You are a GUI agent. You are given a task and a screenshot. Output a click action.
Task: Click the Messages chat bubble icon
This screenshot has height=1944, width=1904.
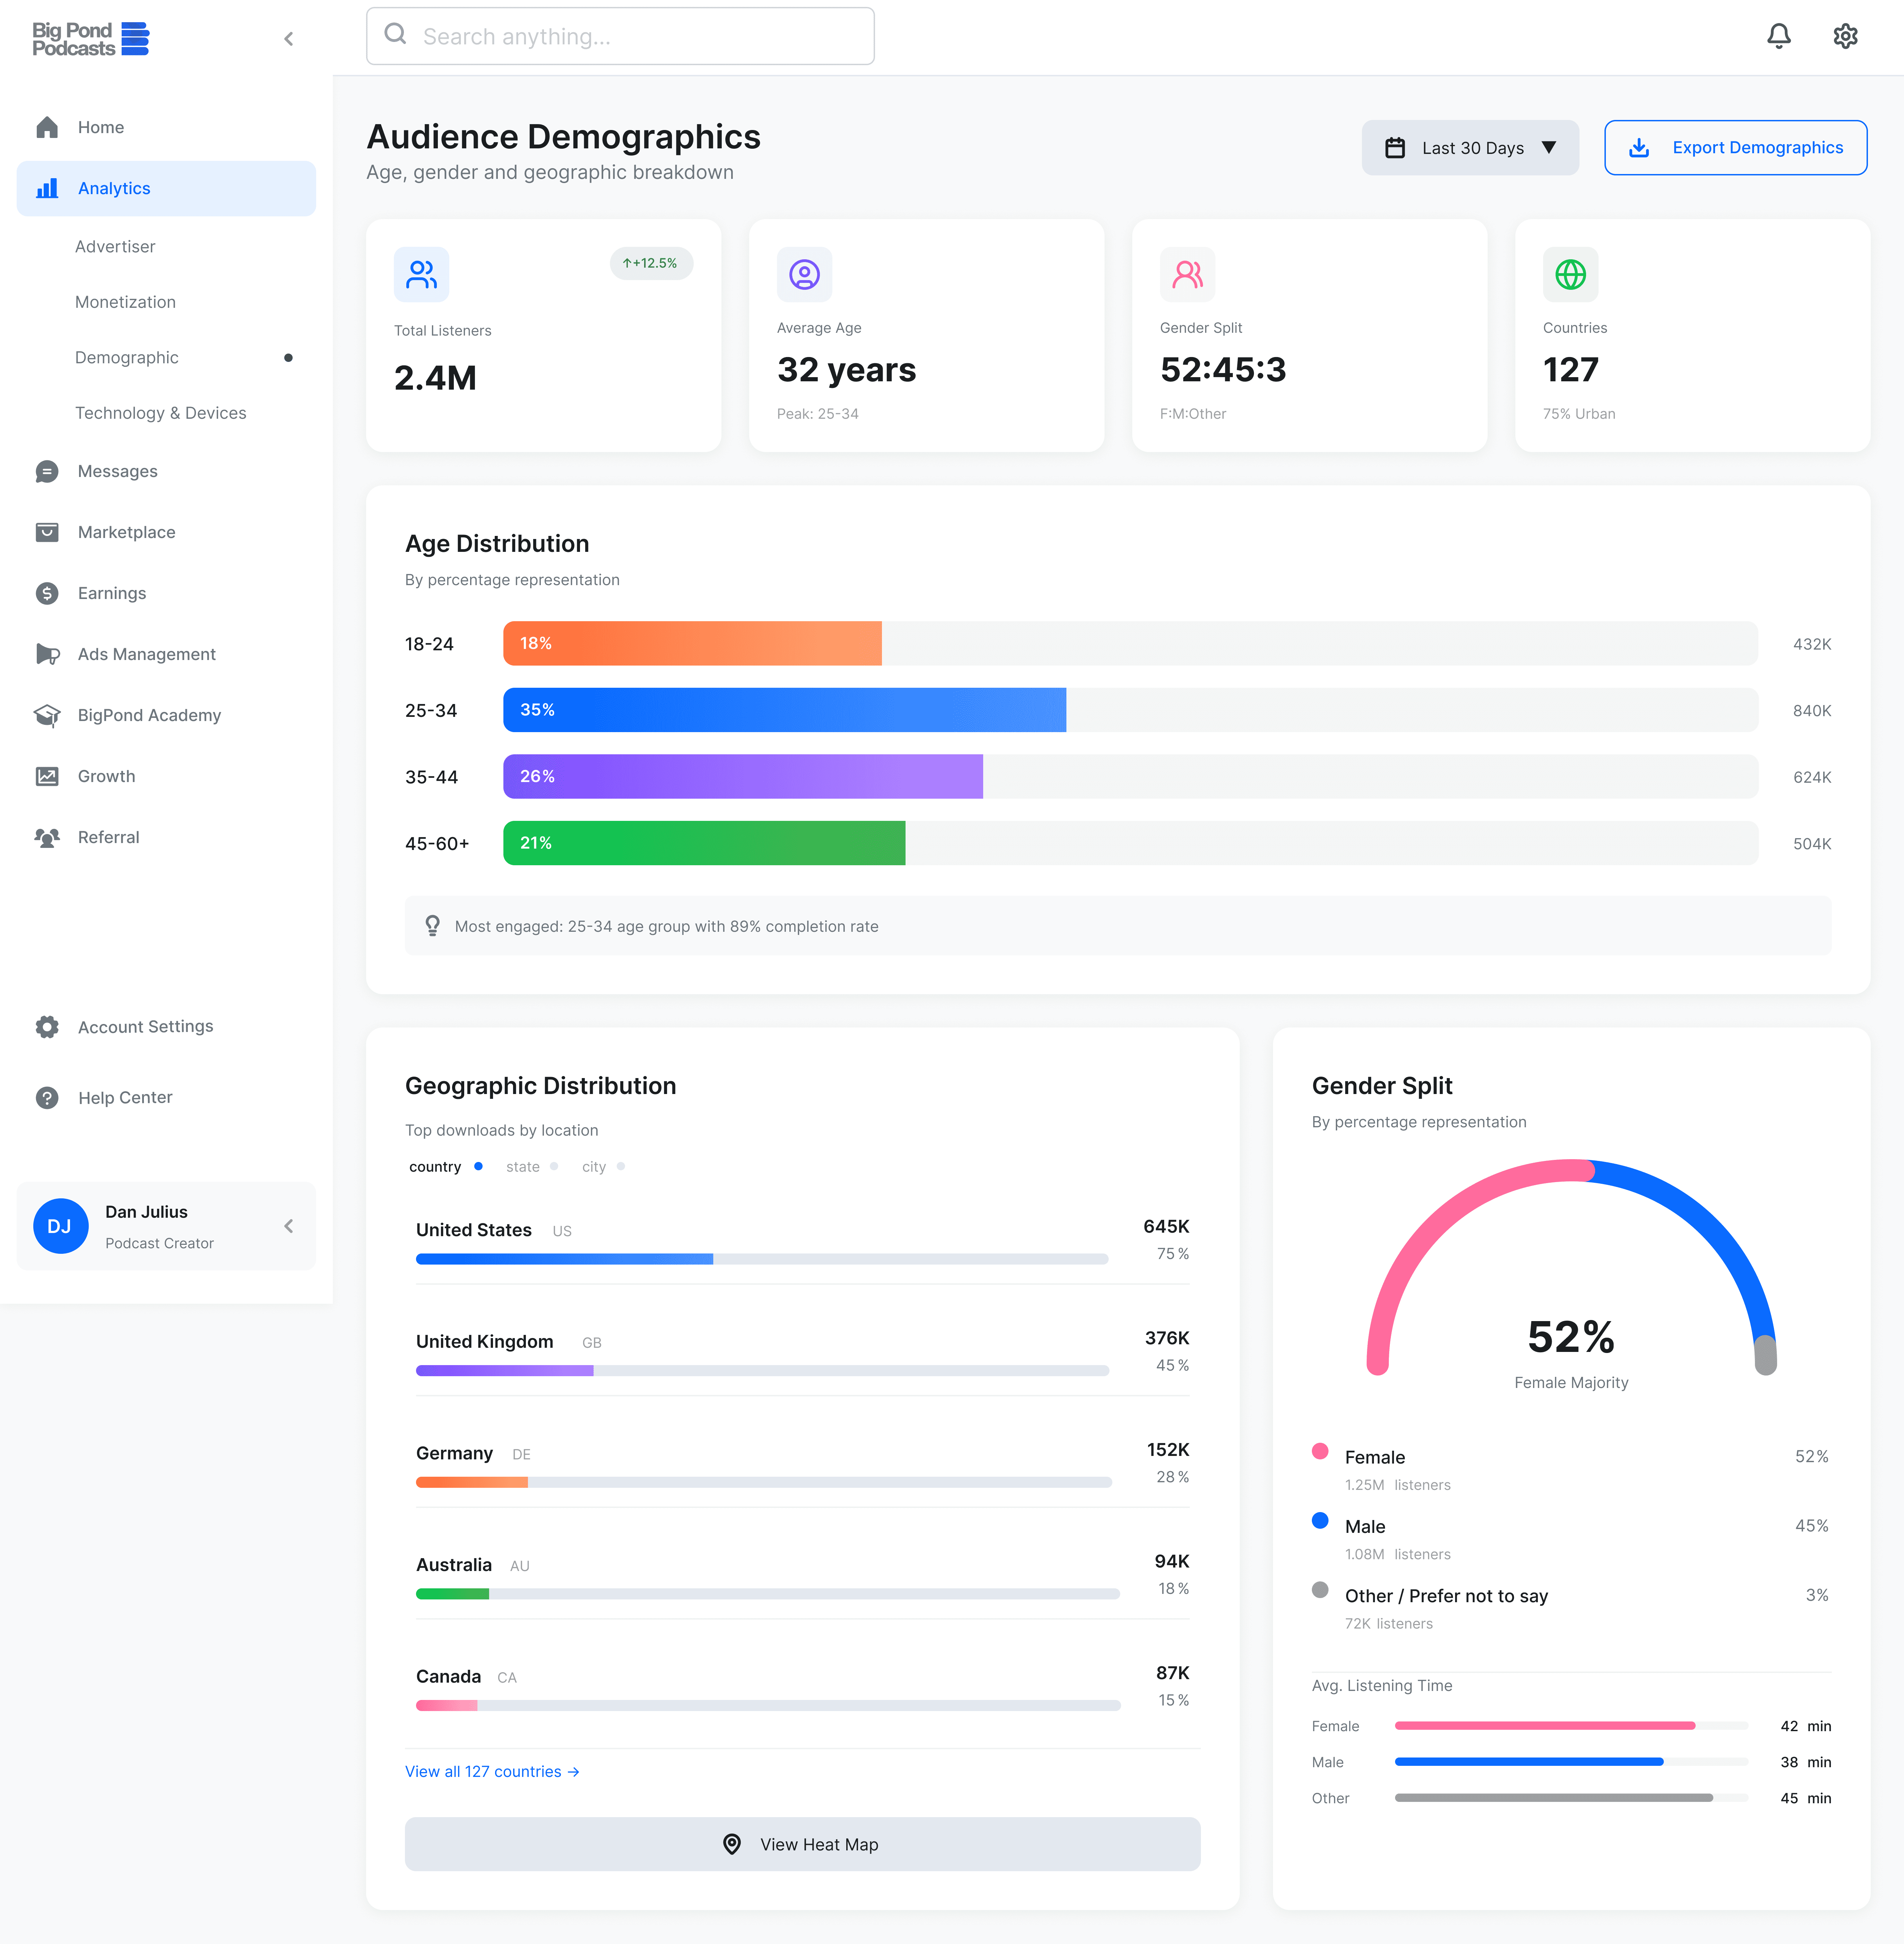[47, 471]
